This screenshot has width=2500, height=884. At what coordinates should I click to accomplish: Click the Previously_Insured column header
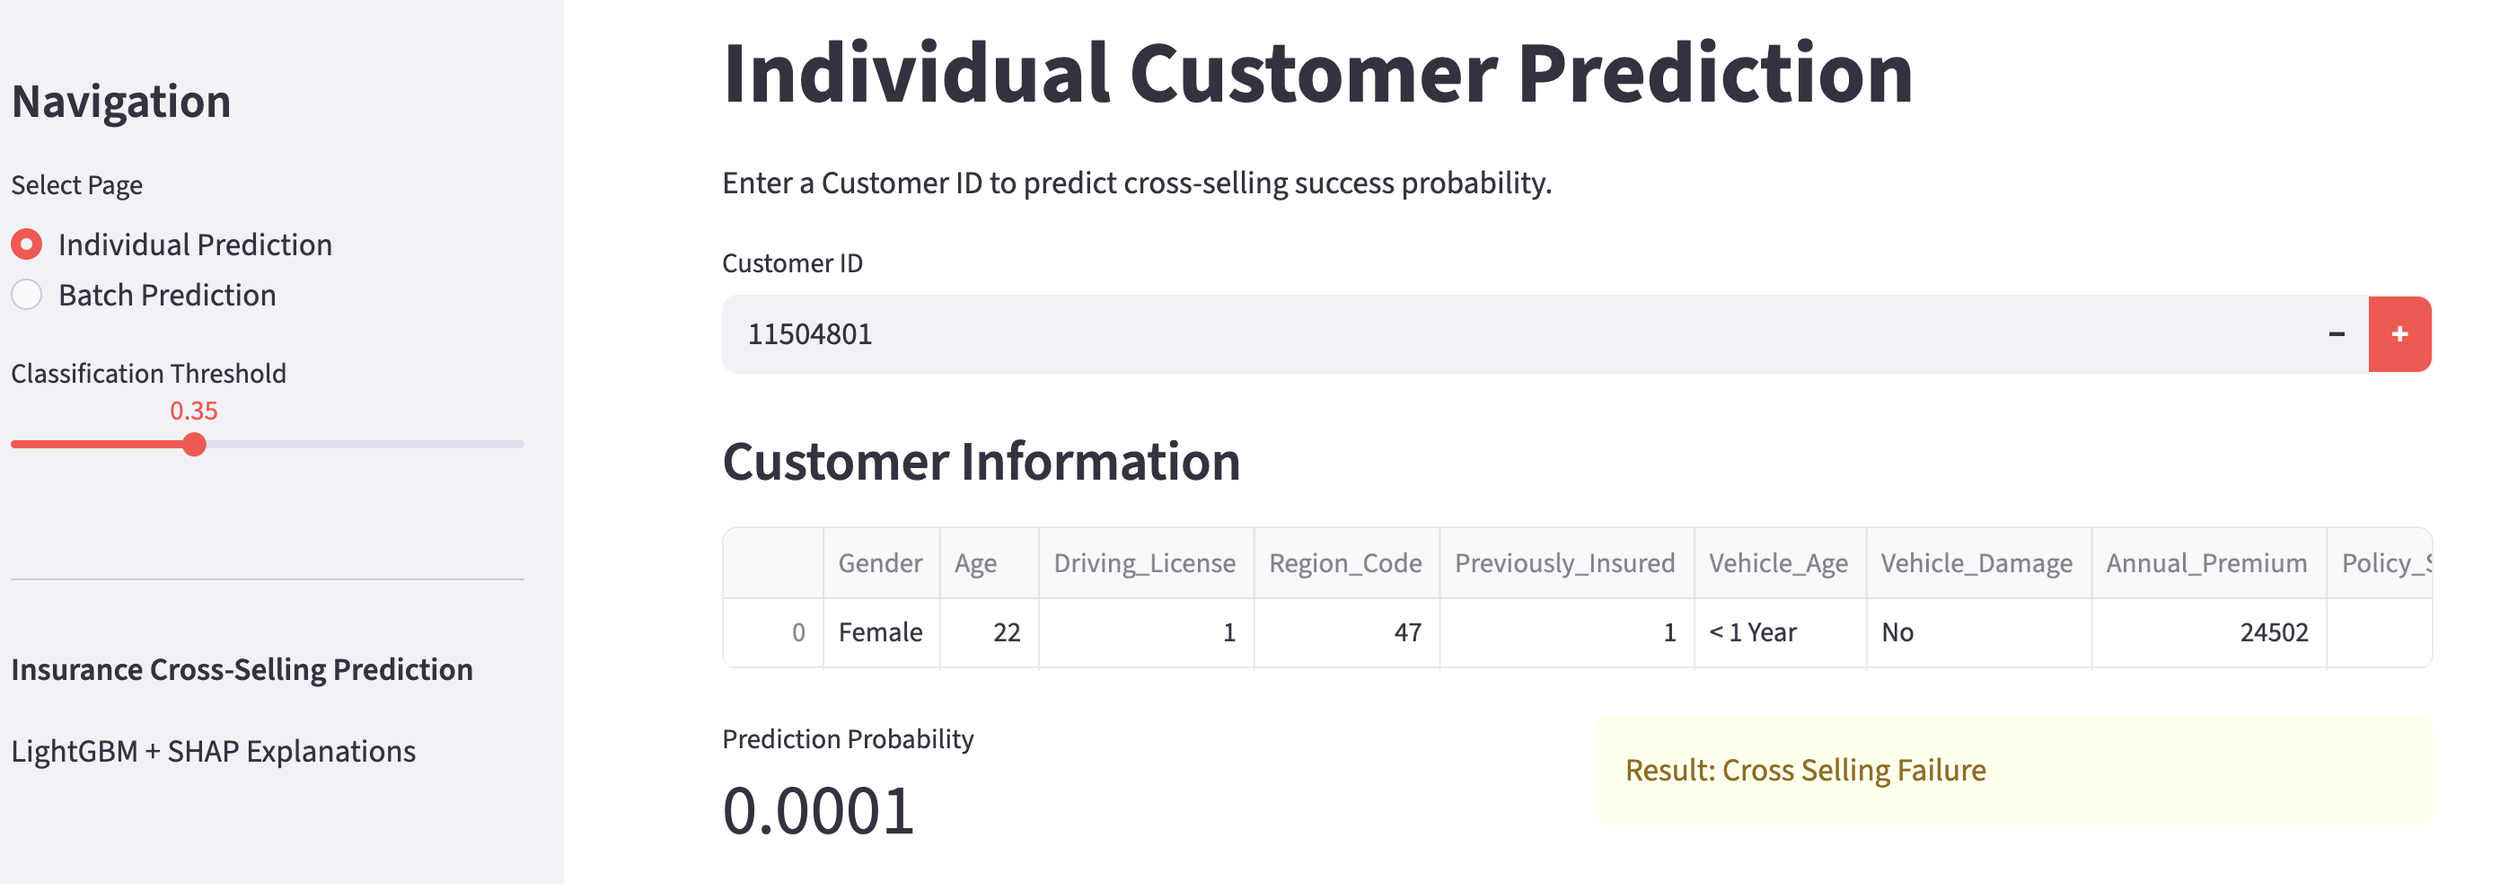point(1564,563)
